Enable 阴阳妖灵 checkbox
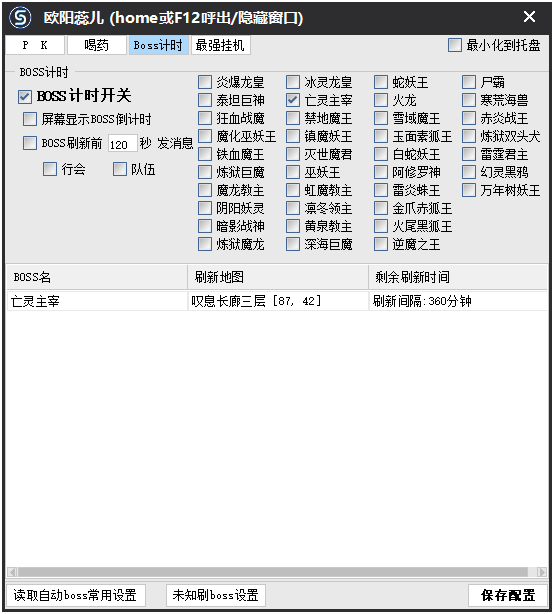The image size is (554, 614). click(205, 208)
